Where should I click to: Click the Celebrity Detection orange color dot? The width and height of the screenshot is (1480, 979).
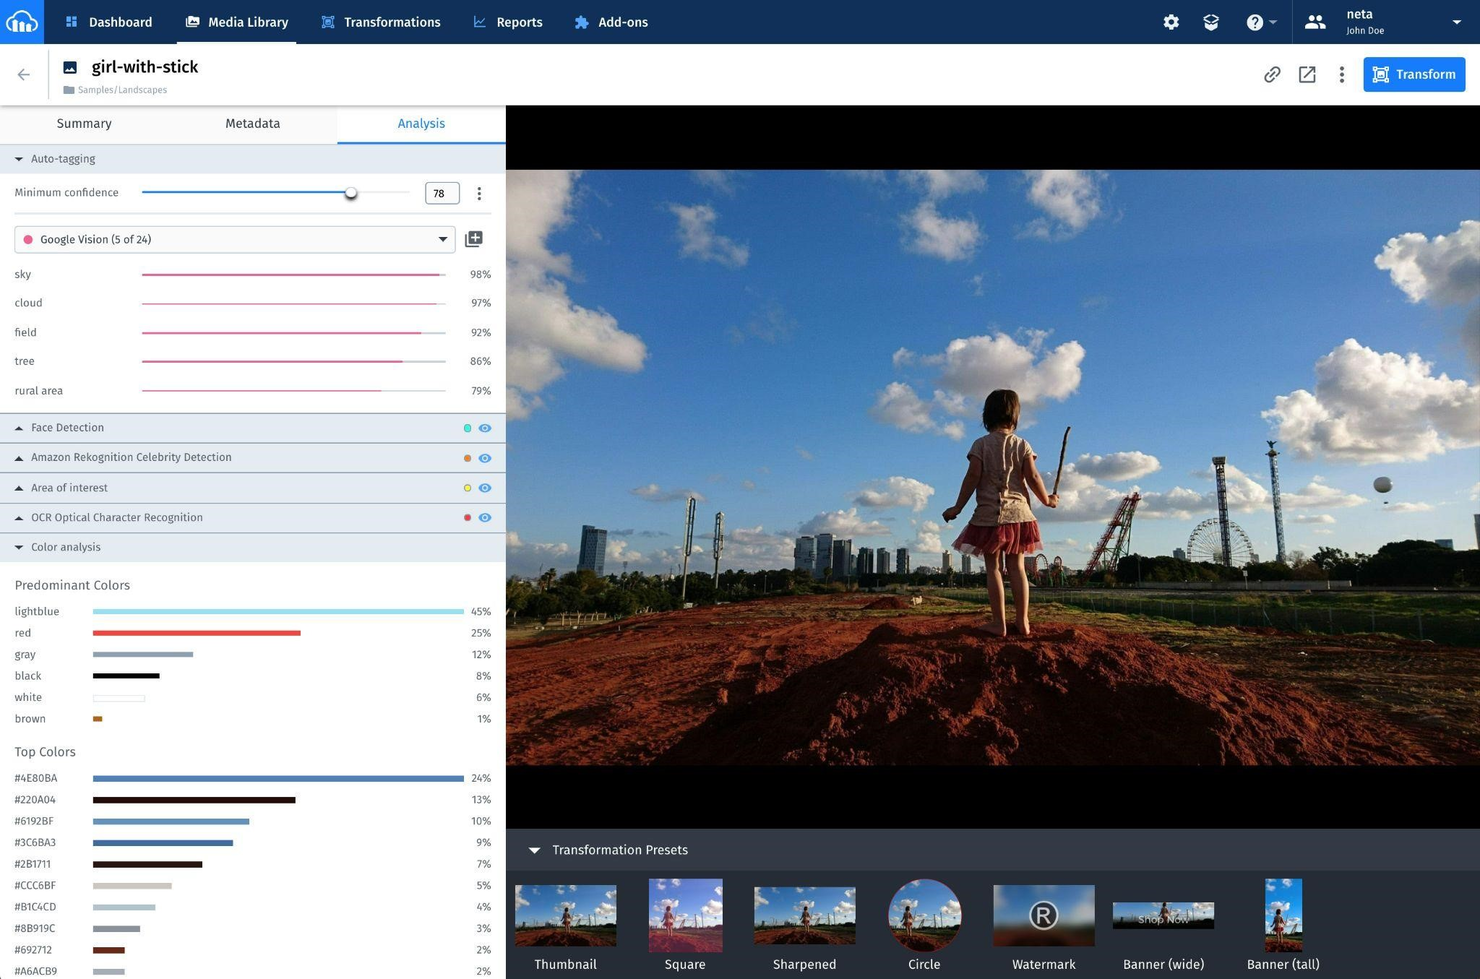click(x=467, y=458)
